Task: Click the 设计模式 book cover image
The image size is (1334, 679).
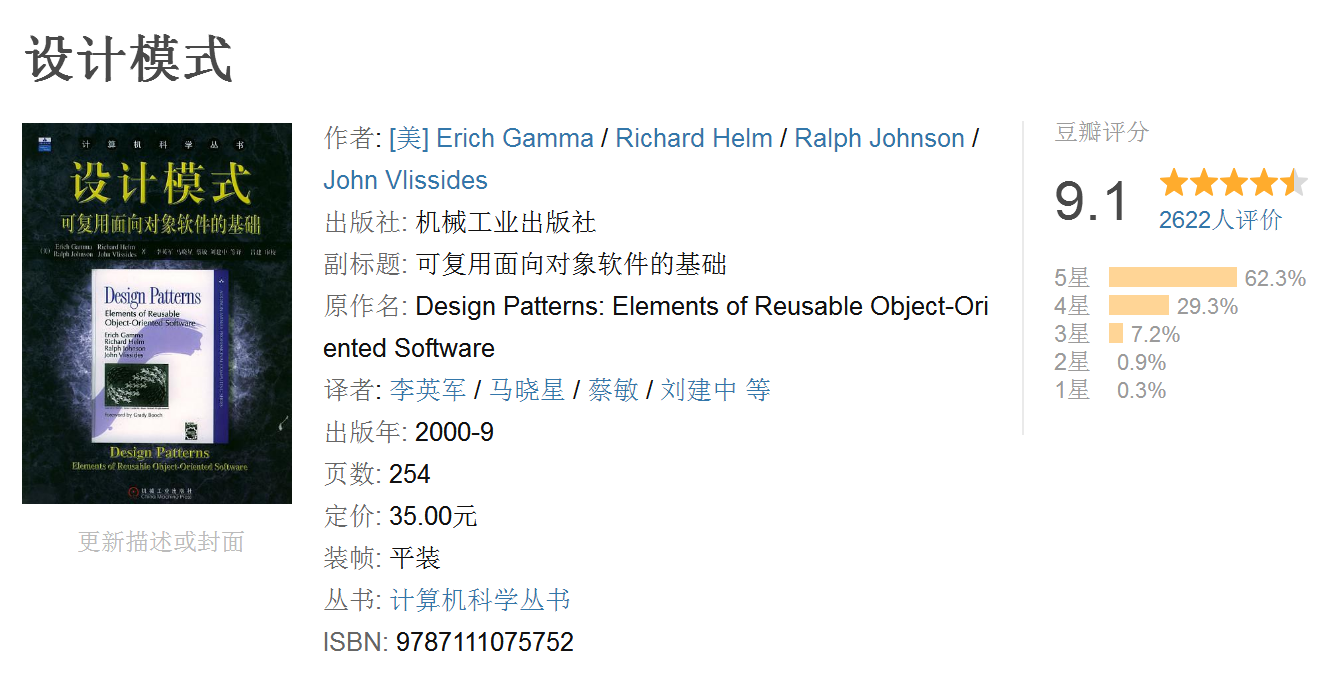Action: pyautogui.click(x=157, y=313)
